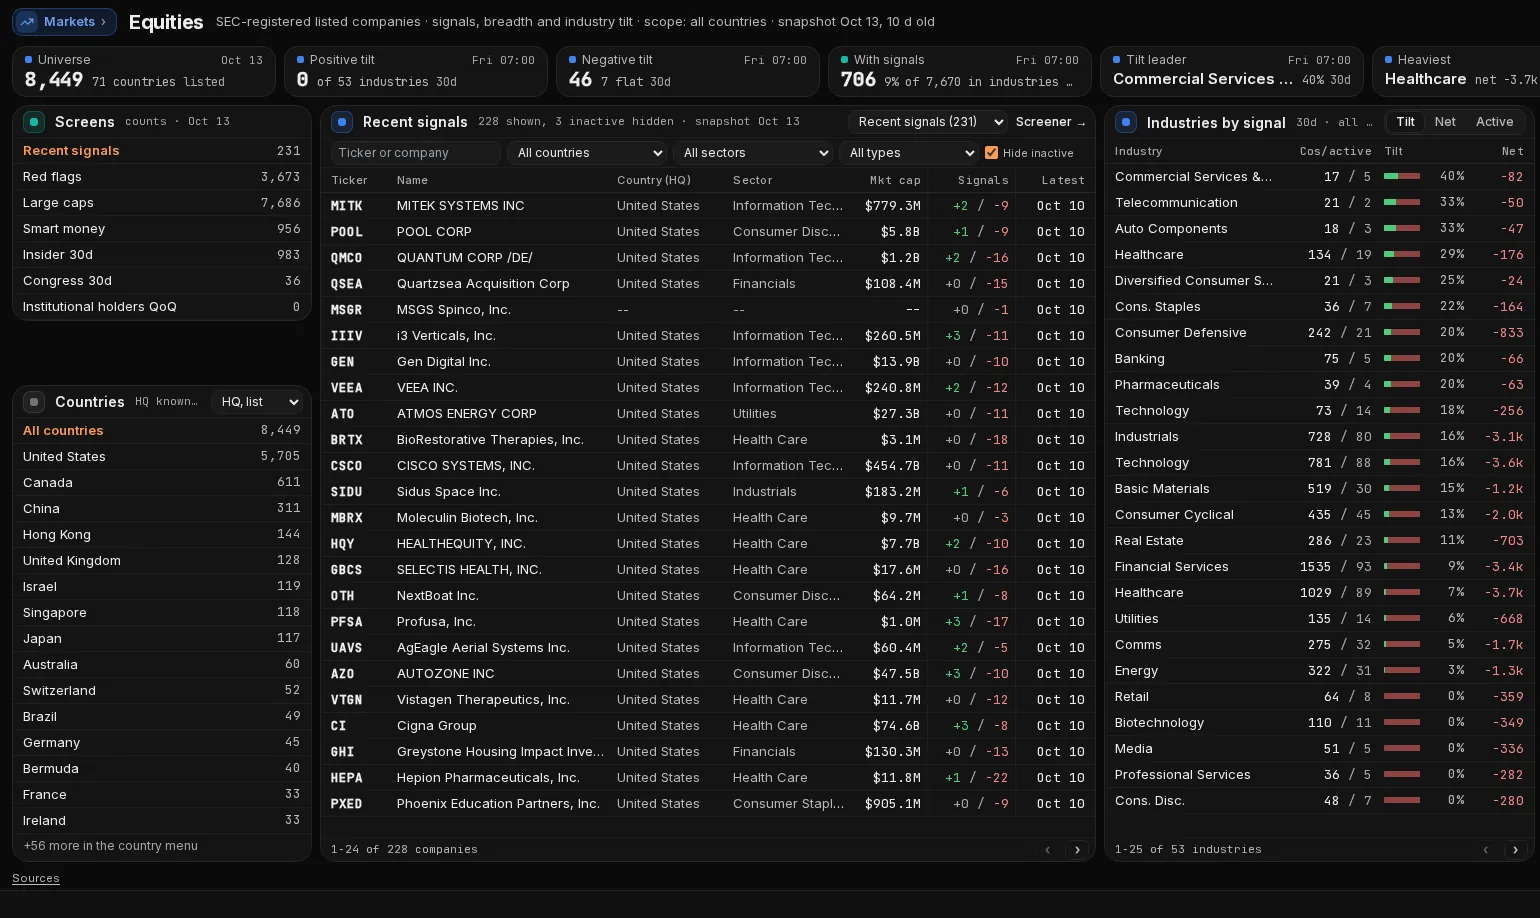
Task: Open the Biotechnology industry row
Action: pyautogui.click(x=1319, y=723)
